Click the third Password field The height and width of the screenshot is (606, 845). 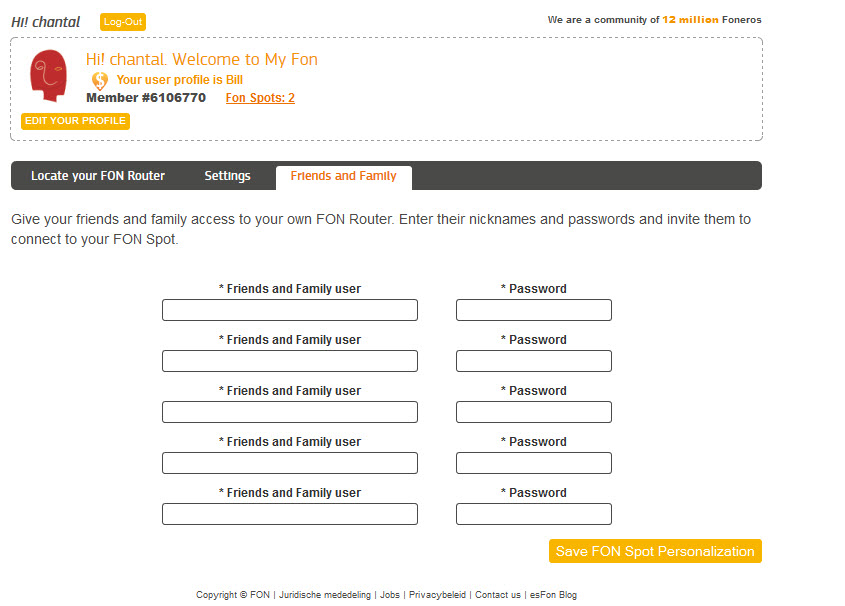533,412
